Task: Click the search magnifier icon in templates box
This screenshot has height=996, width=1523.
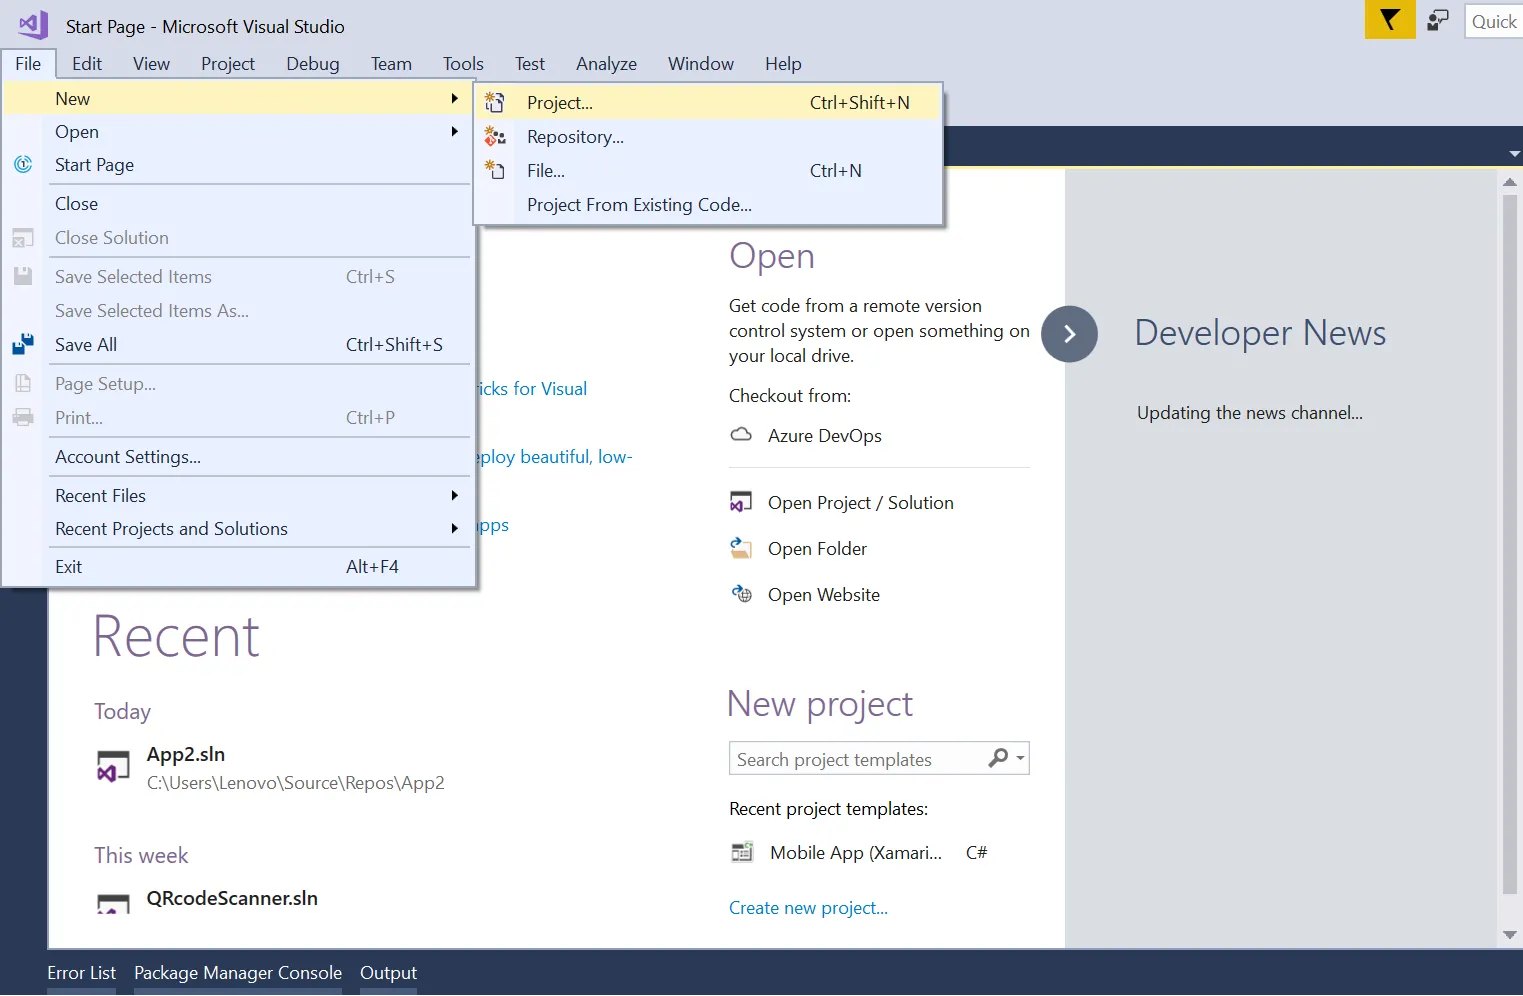Action: 998,758
